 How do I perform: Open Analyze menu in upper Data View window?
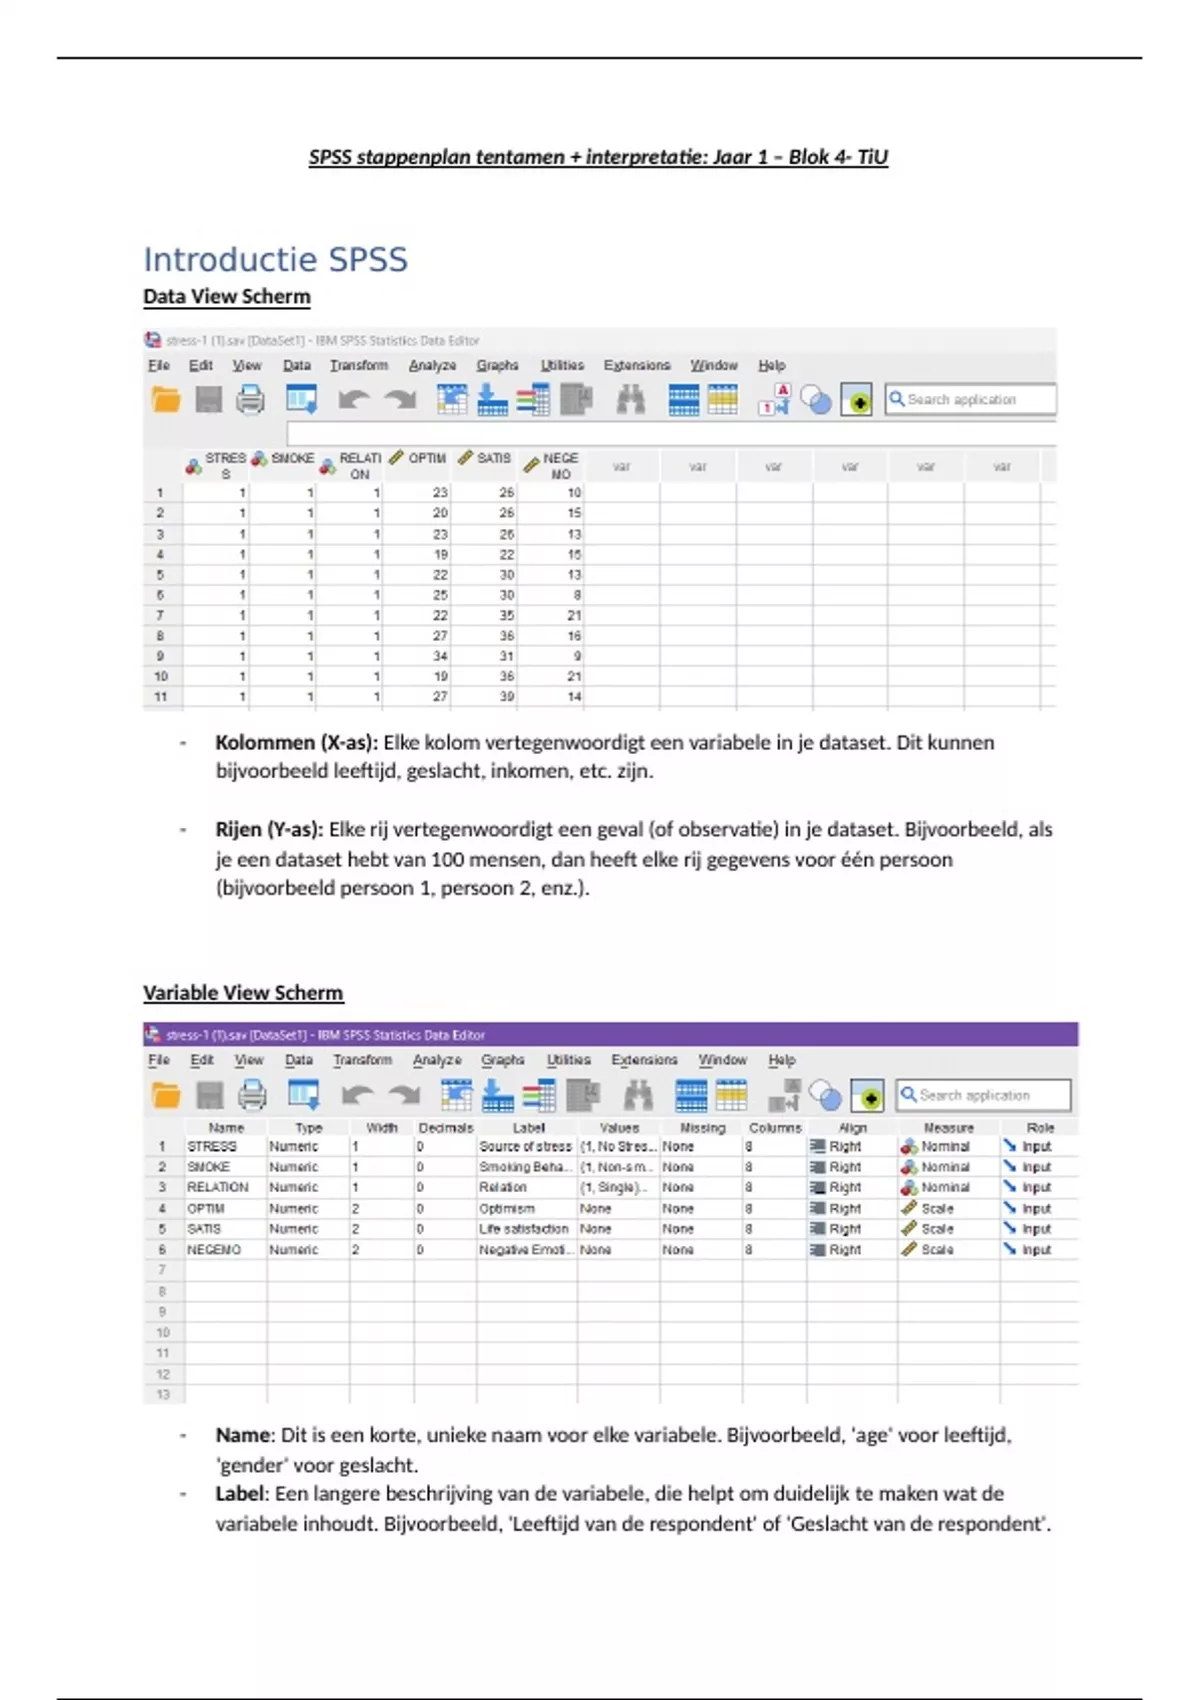pyautogui.click(x=432, y=366)
